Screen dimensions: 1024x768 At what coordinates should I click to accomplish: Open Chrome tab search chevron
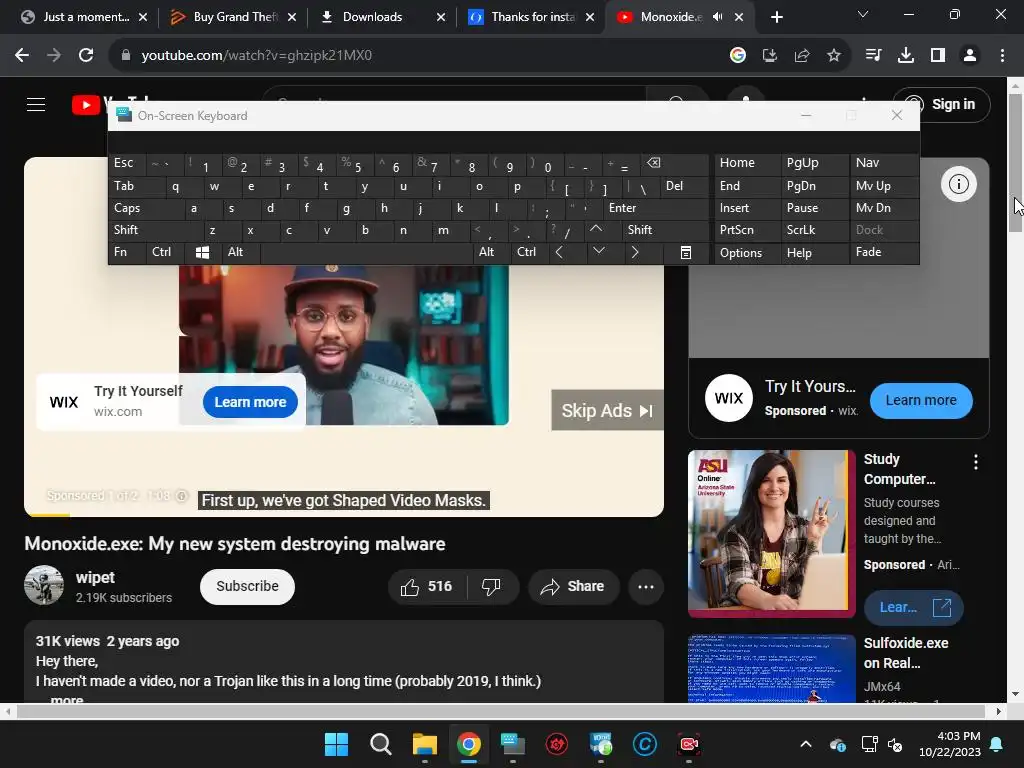(863, 14)
